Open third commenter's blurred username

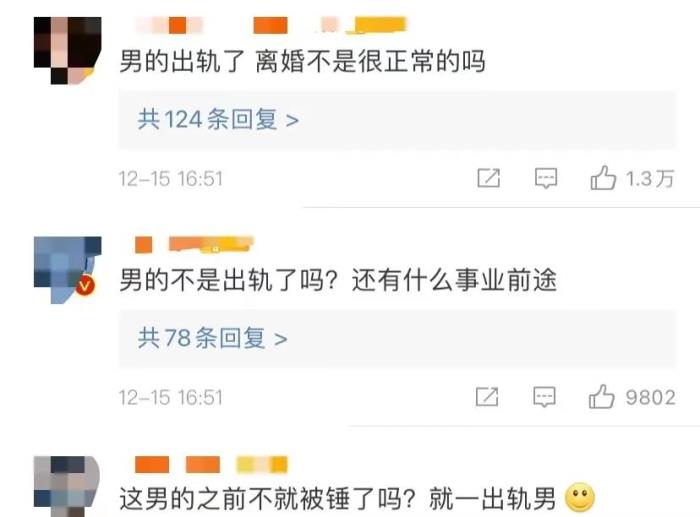(x=211, y=464)
